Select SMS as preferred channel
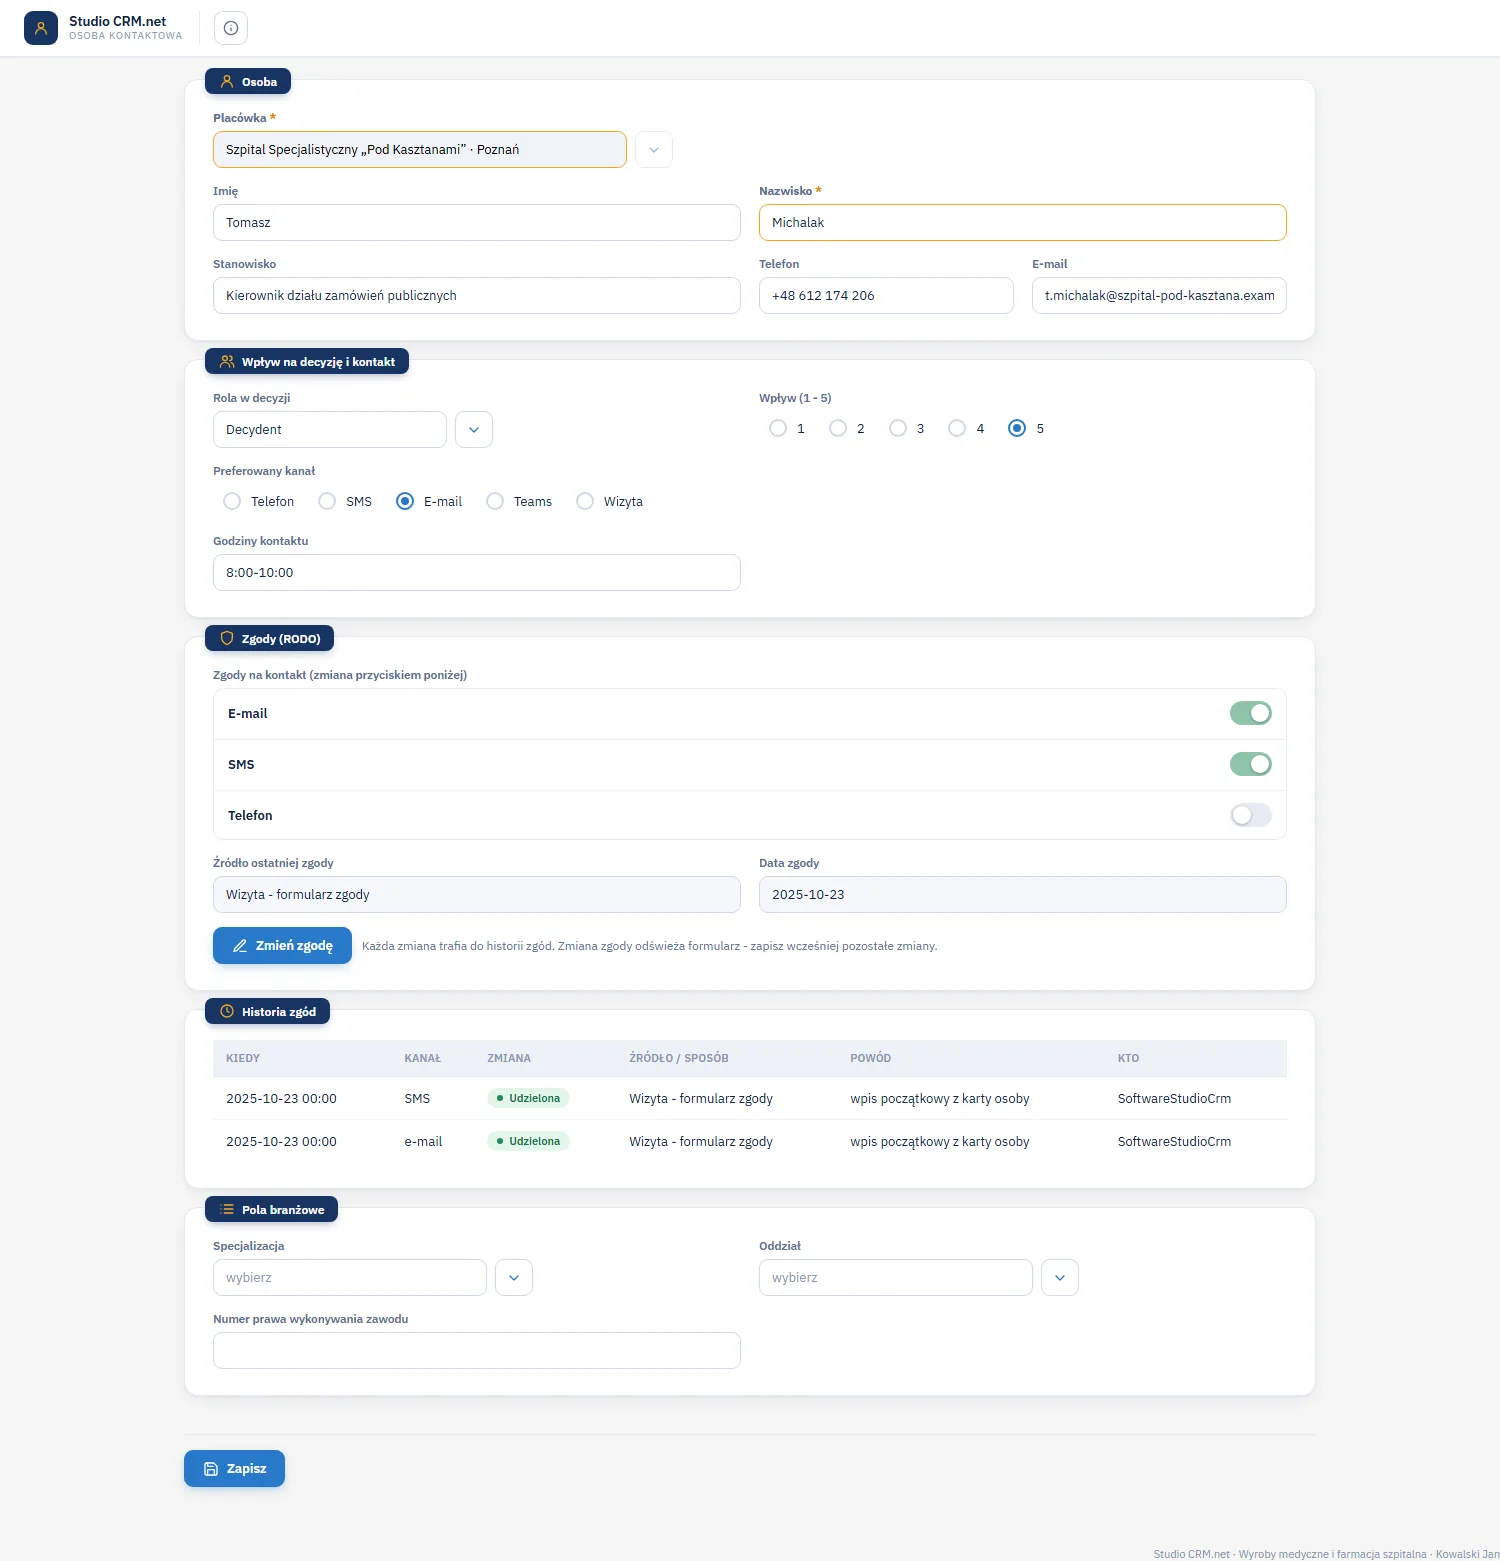This screenshot has width=1500, height=1561. coord(327,501)
